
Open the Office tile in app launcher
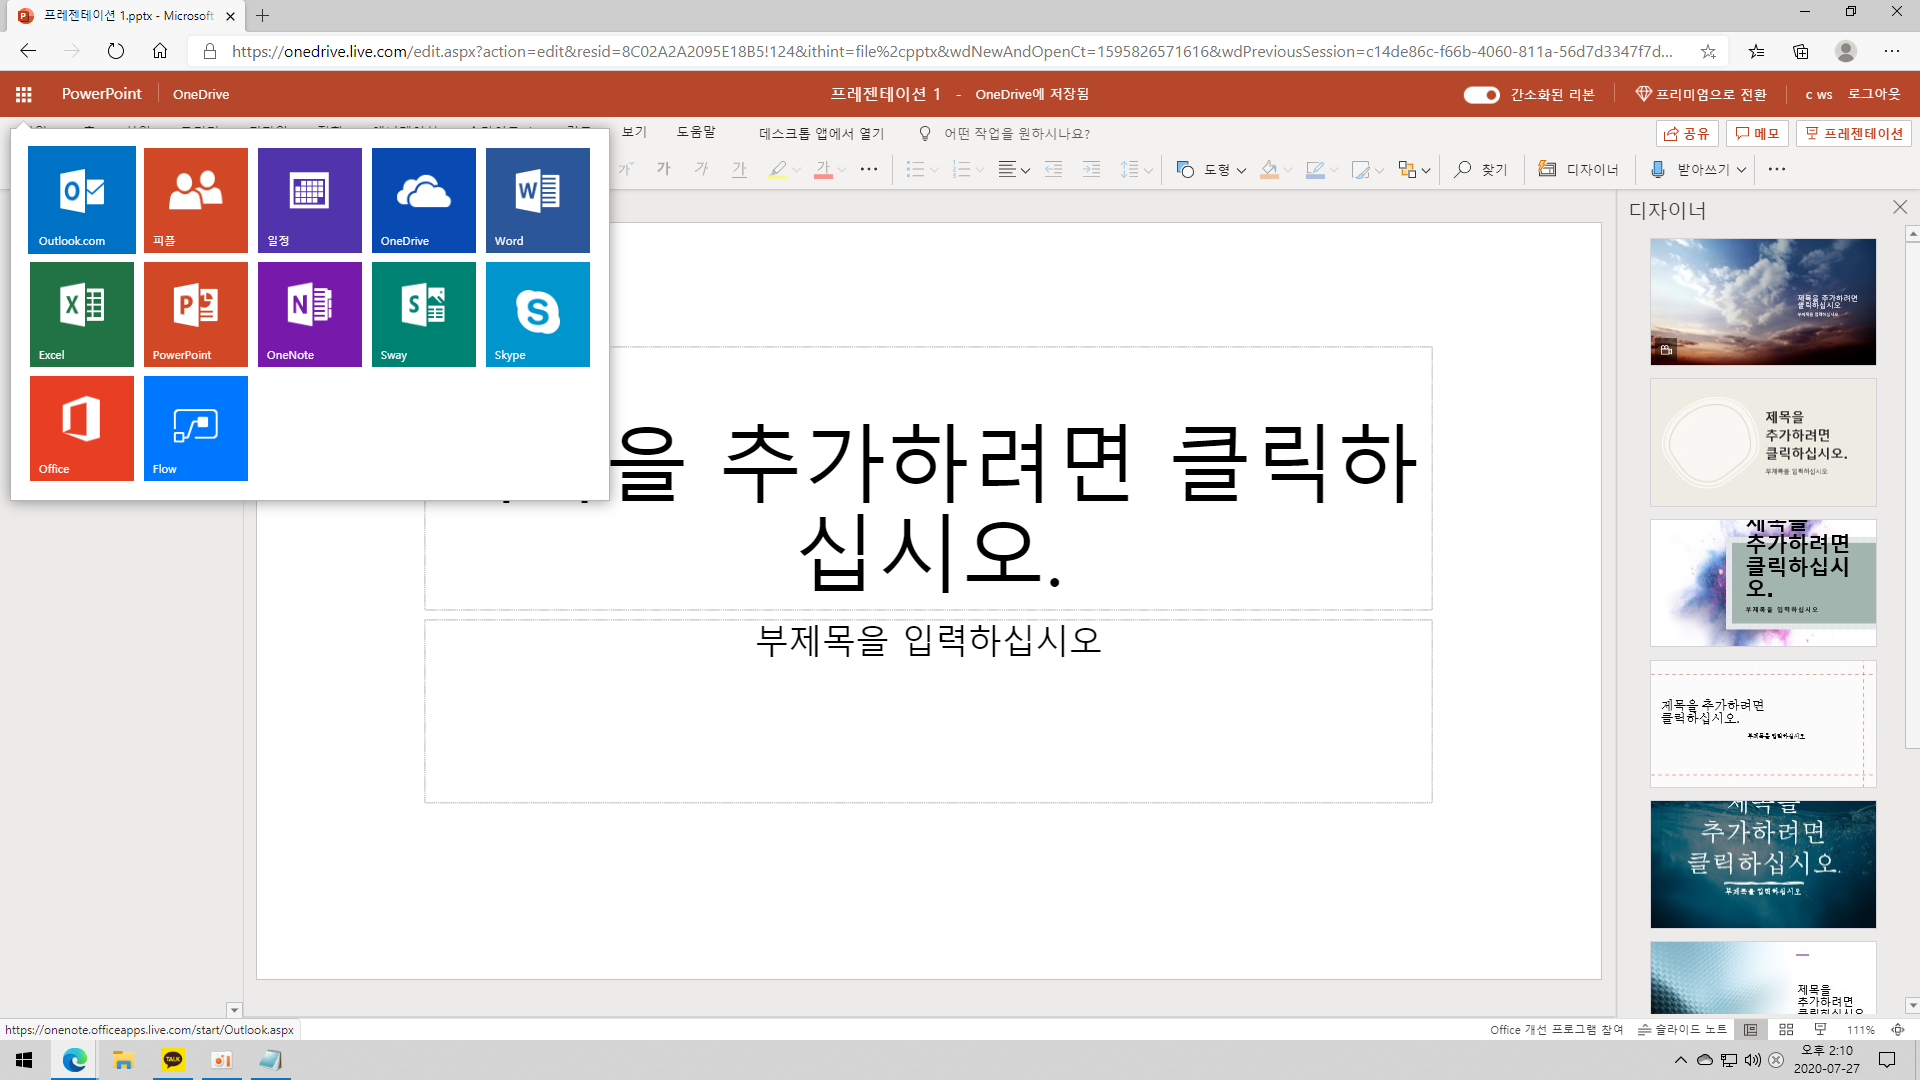82,428
